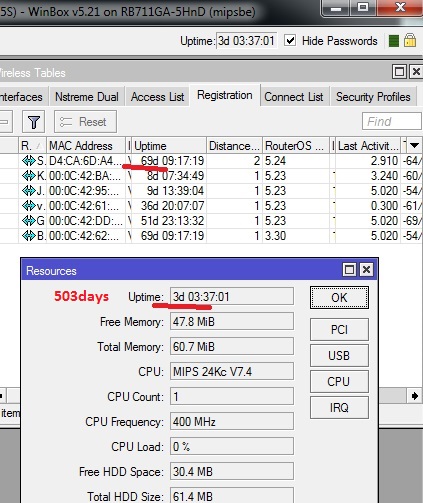Click the green status indicator square
Viewport: 423px width, 503px height.
(x=394, y=41)
